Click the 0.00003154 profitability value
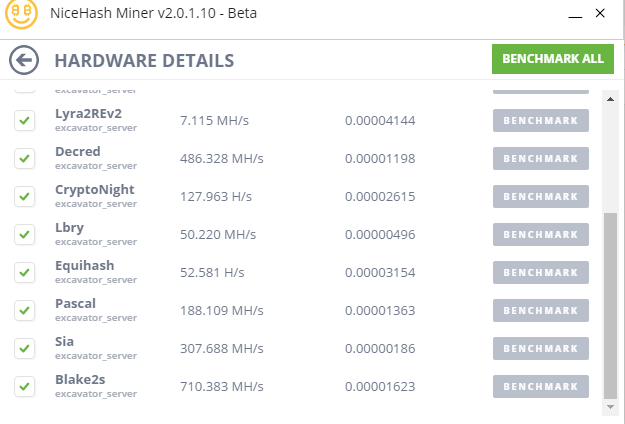The width and height of the screenshot is (625, 424). pos(380,273)
